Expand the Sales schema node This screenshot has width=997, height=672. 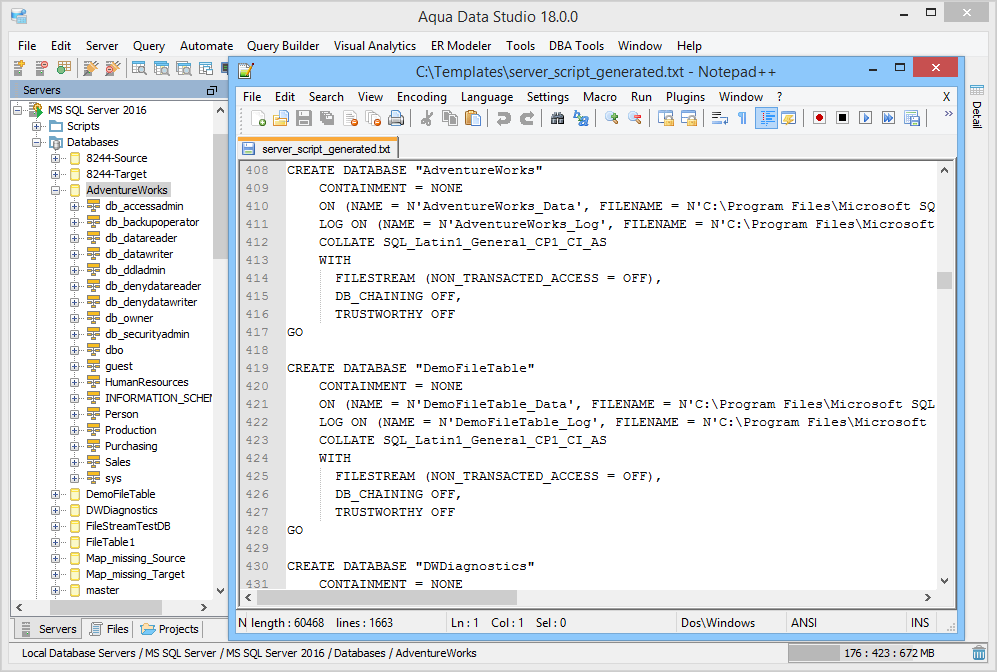[x=74, y=462]
